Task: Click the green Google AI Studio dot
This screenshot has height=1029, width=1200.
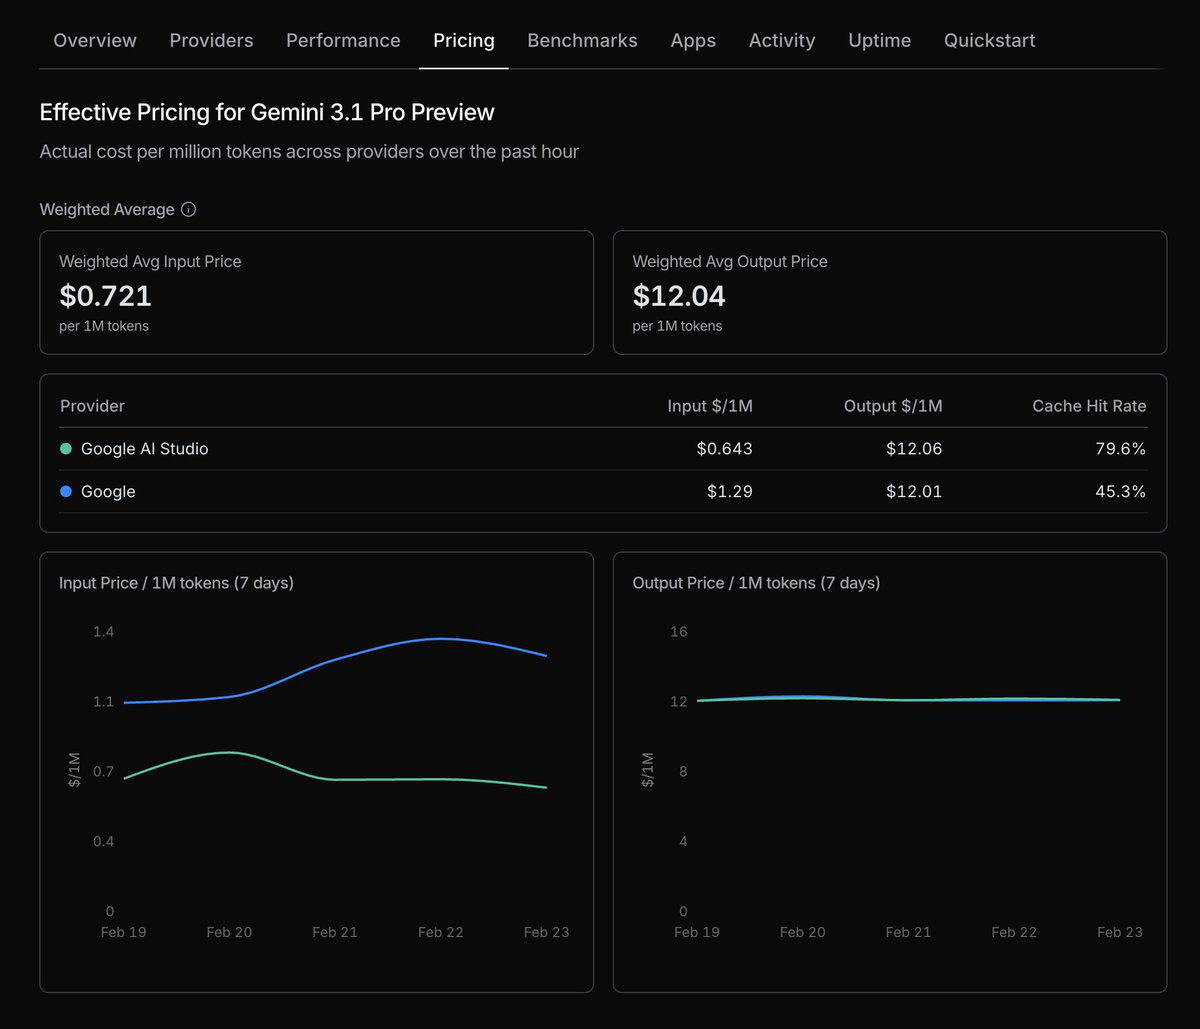Action: coord(66,449)
